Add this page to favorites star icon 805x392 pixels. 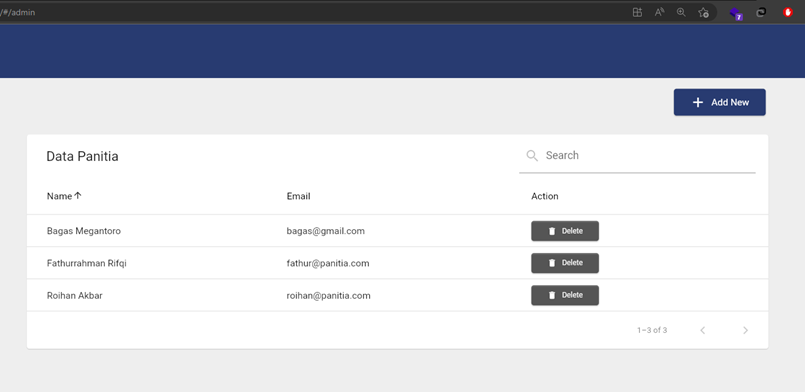(x=703, y=12)
